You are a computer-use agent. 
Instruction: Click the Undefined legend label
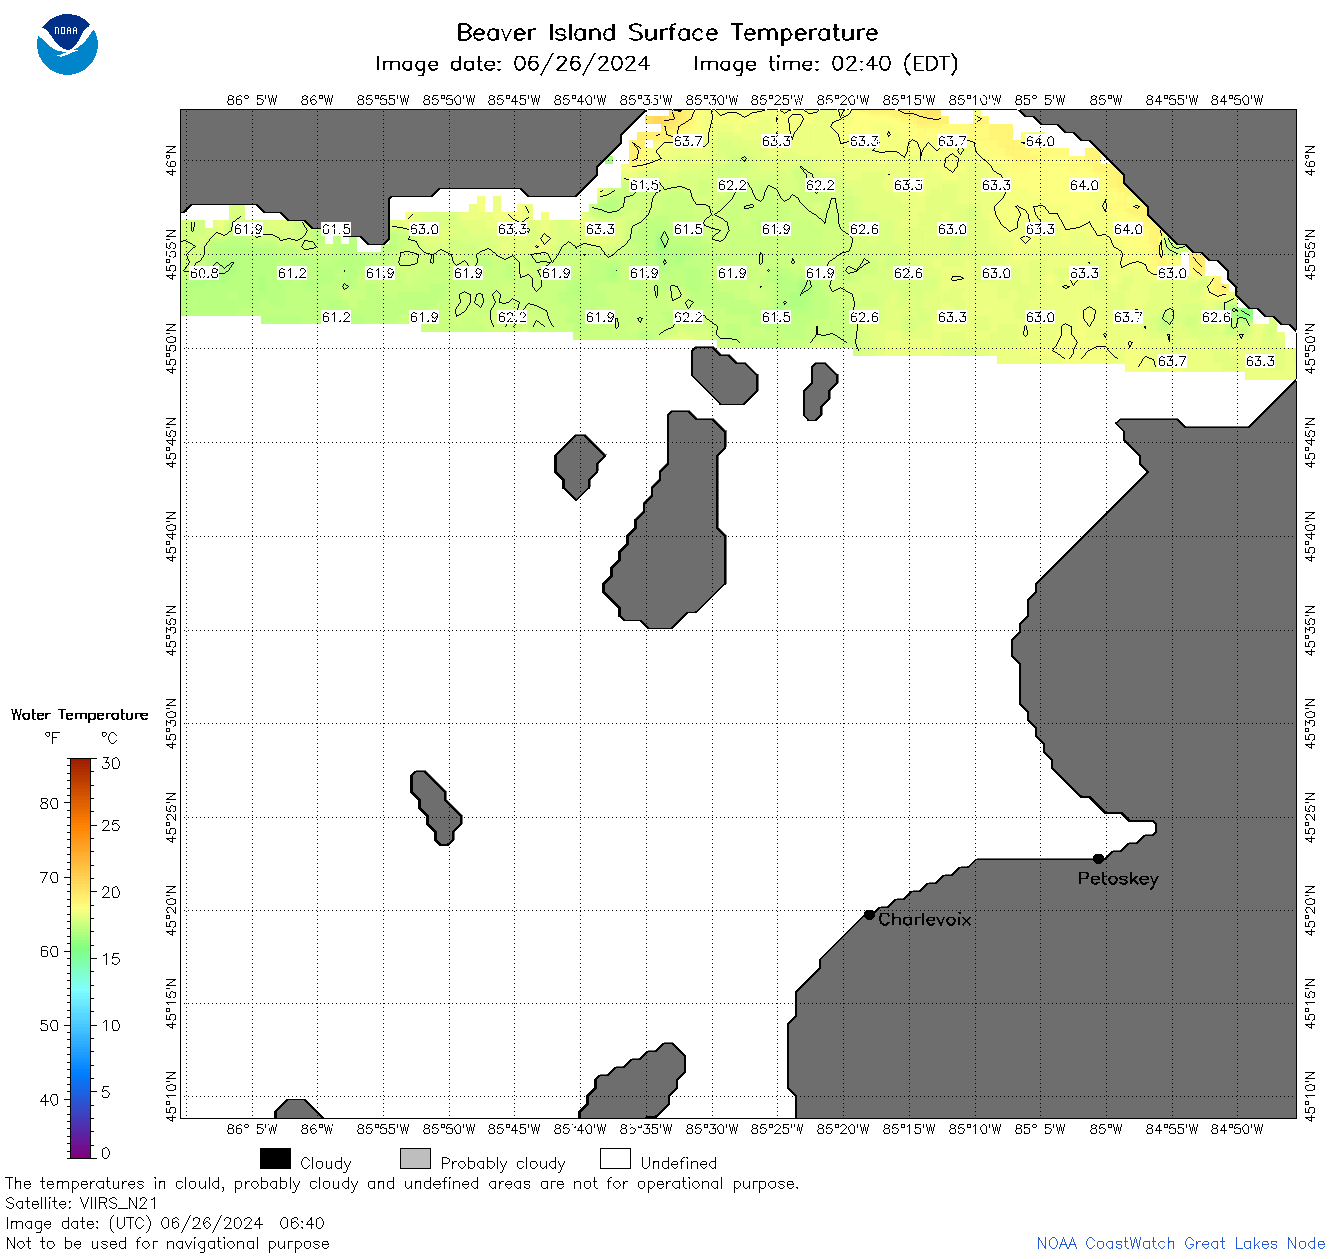tap(679, 1163)
